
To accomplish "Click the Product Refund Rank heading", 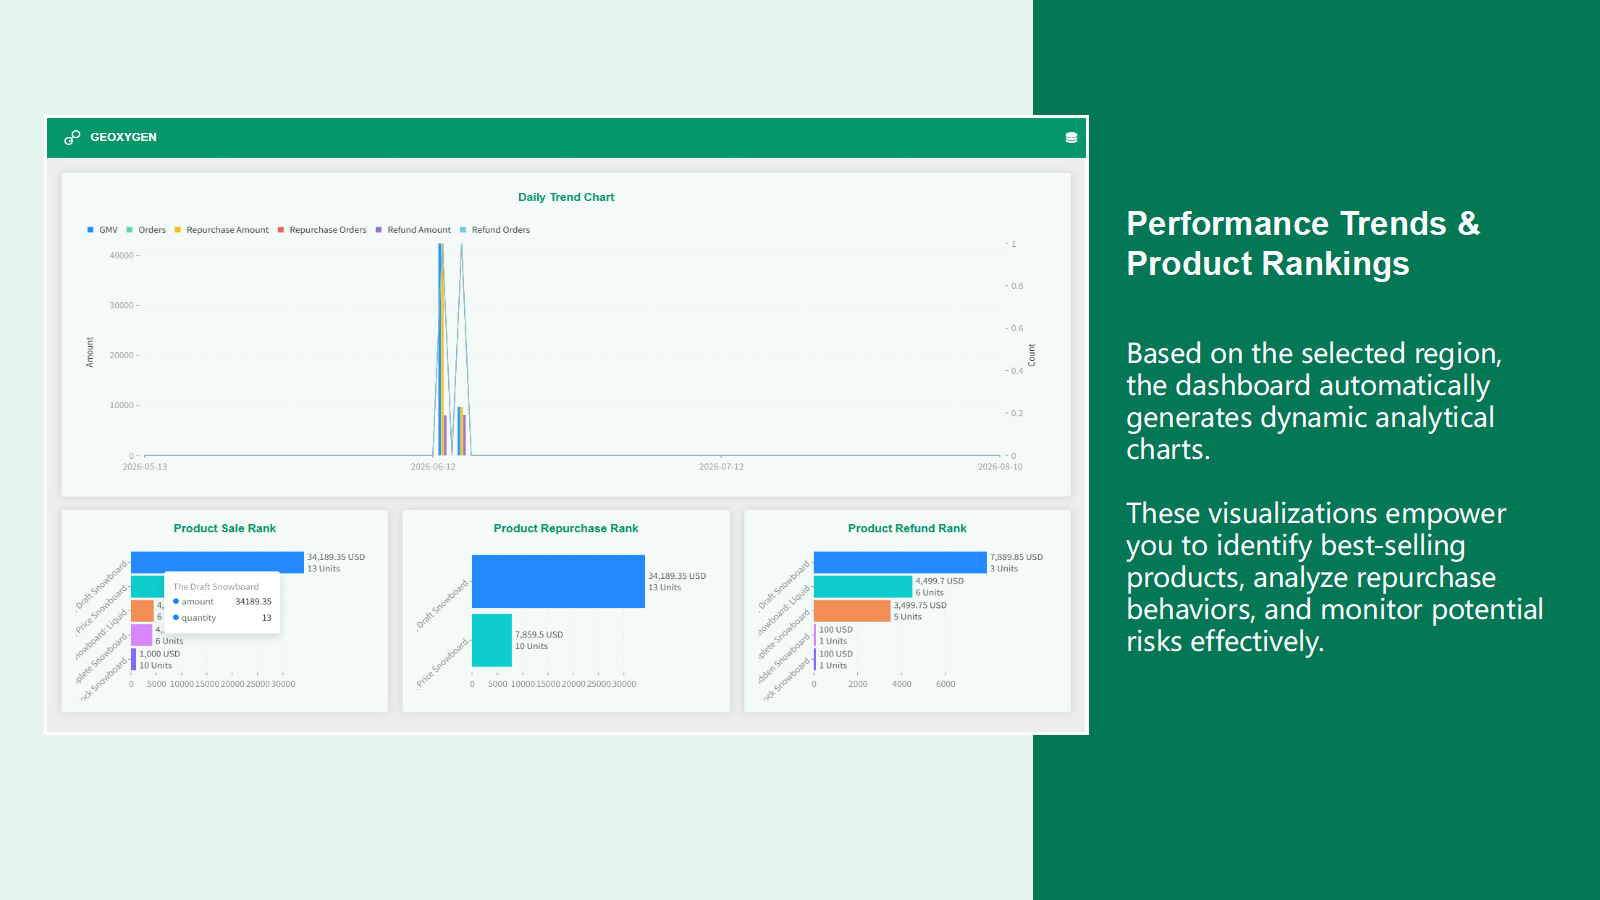I will point(907,528).
